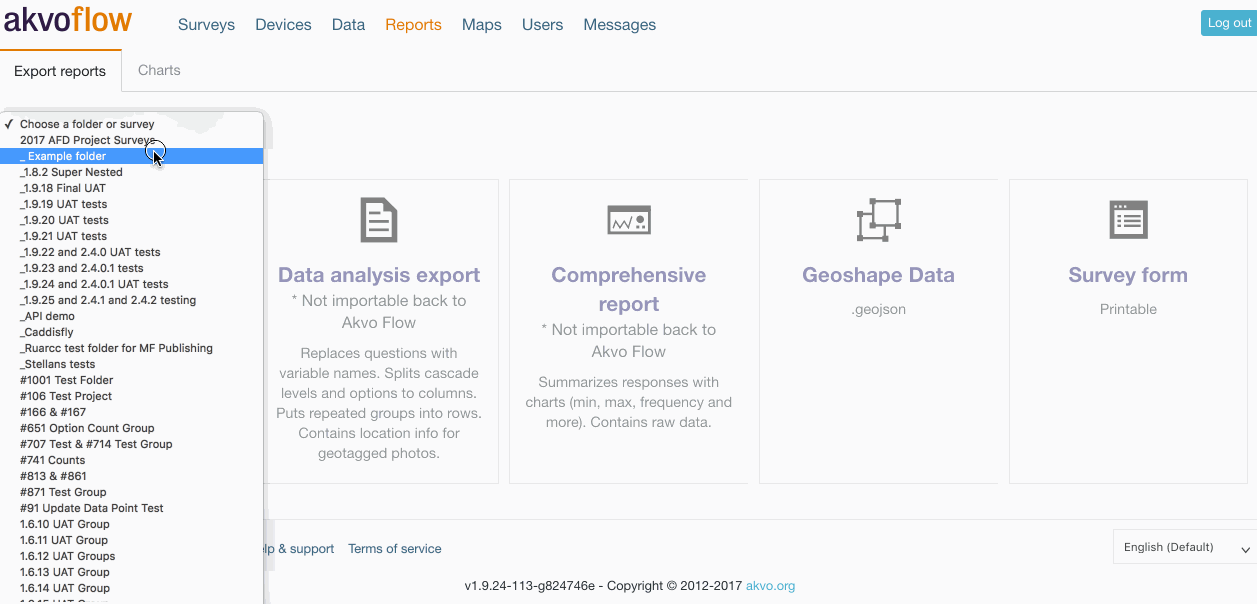The width and height of the screenshot is (1257, 604).
Task: Click the Geoshape Data polygon icon
Action: [879, 220]
